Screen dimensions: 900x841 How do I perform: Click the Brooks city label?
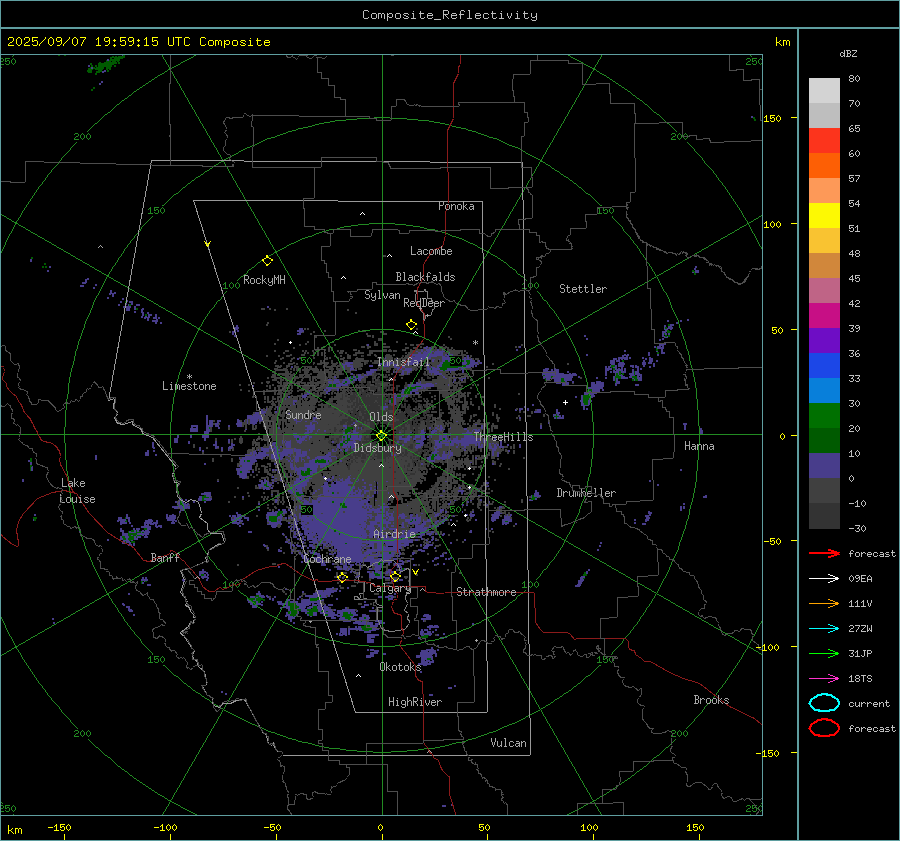click(x=711, y=700)
